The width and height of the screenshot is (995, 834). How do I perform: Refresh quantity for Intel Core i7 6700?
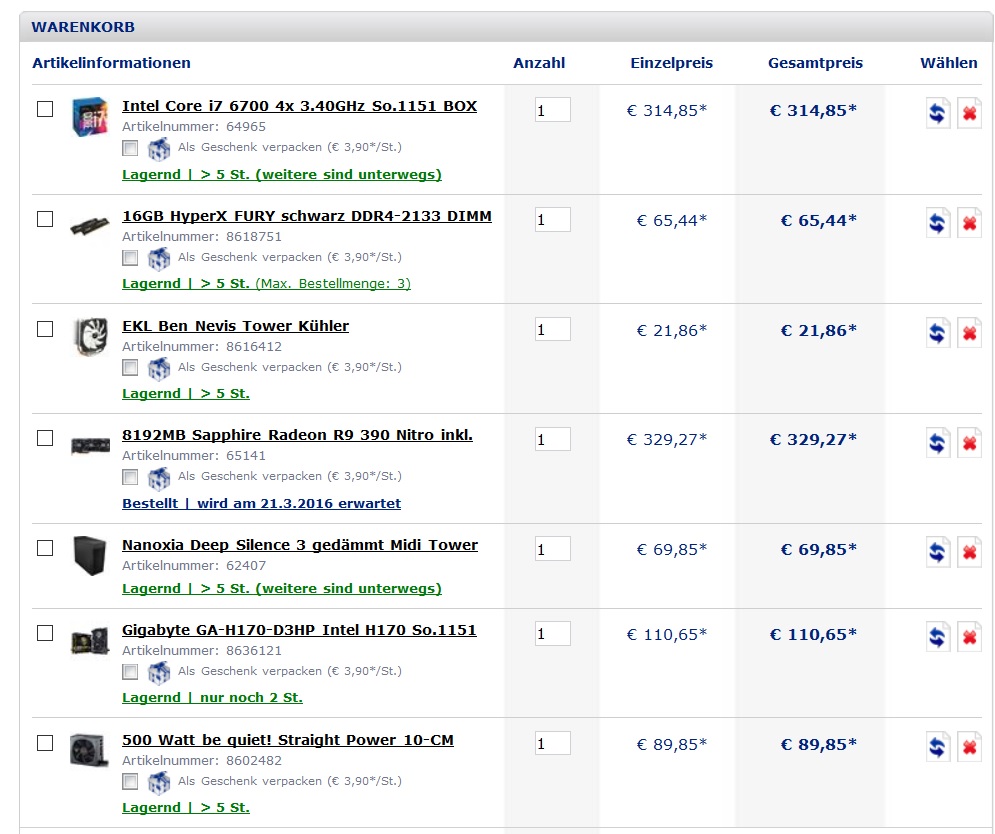point(938,113)
